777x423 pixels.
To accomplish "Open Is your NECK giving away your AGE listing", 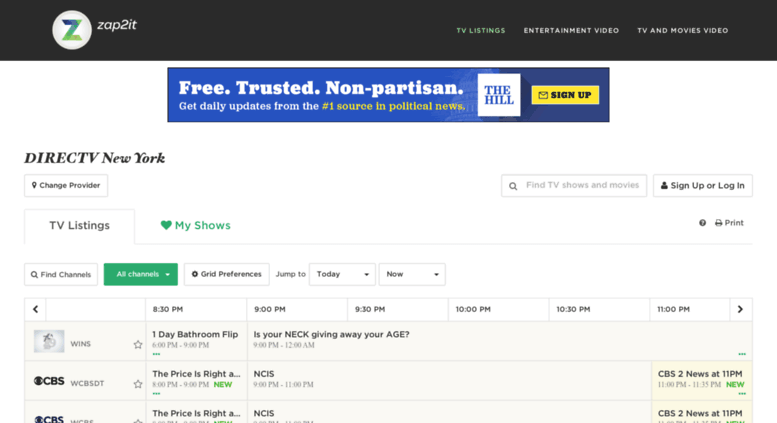I will 500,341.
